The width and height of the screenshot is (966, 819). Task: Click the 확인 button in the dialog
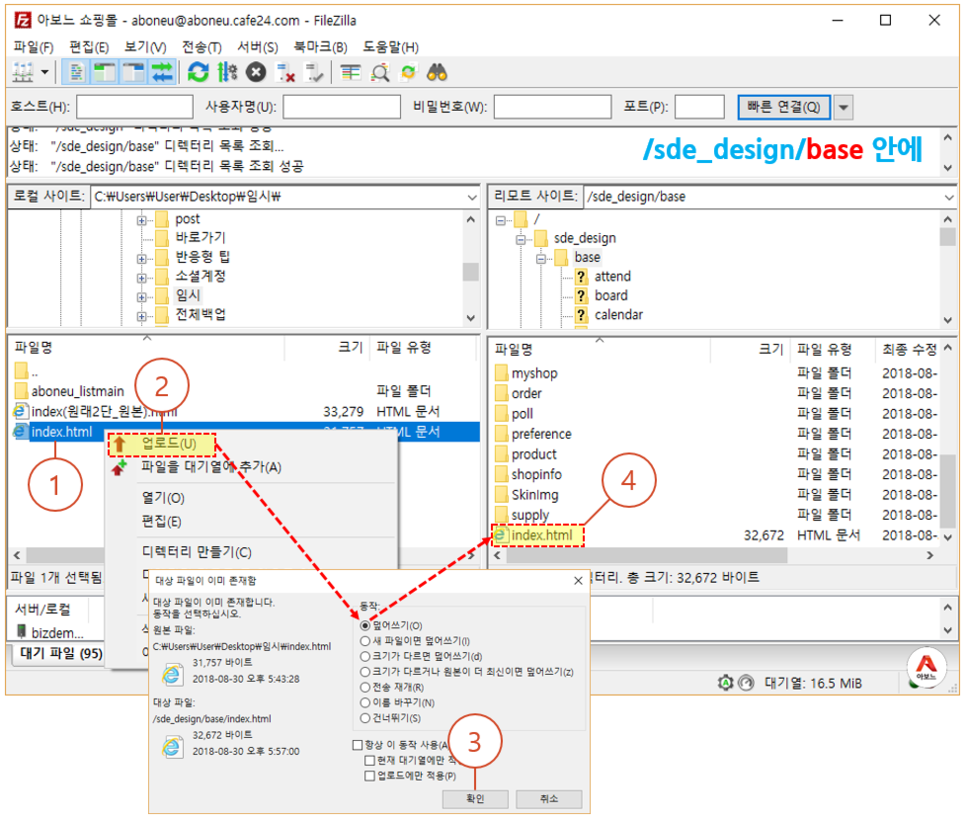tap(475, 799)
